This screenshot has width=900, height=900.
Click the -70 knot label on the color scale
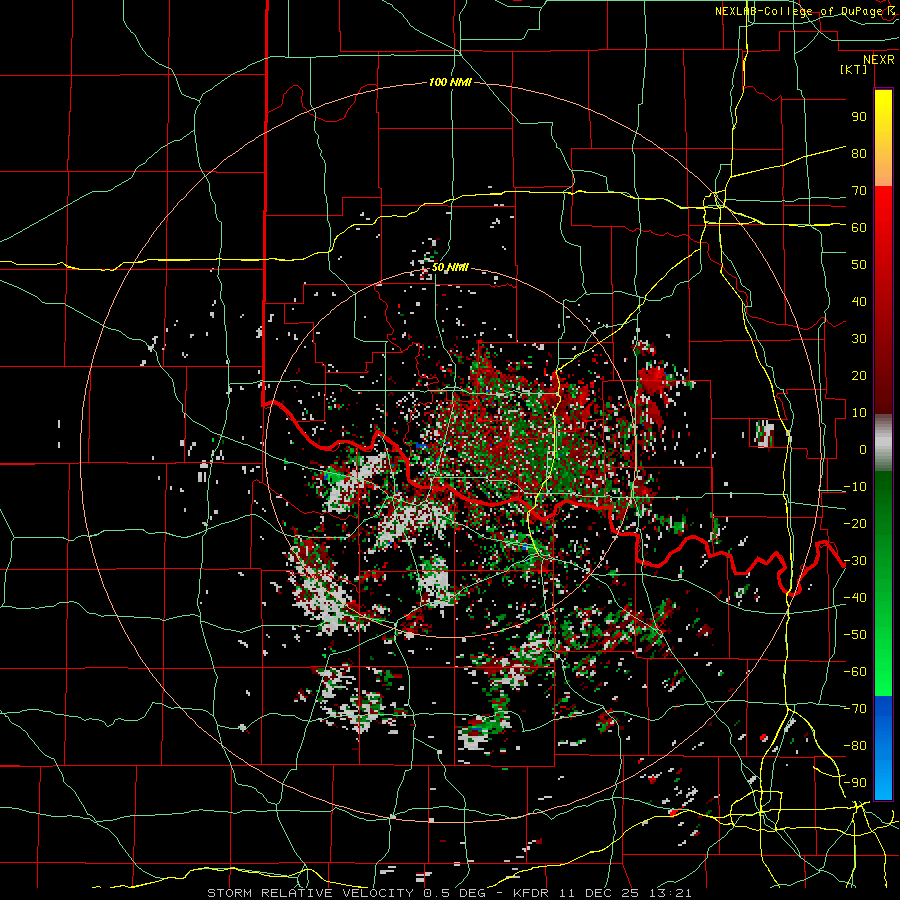coord(855,709)
